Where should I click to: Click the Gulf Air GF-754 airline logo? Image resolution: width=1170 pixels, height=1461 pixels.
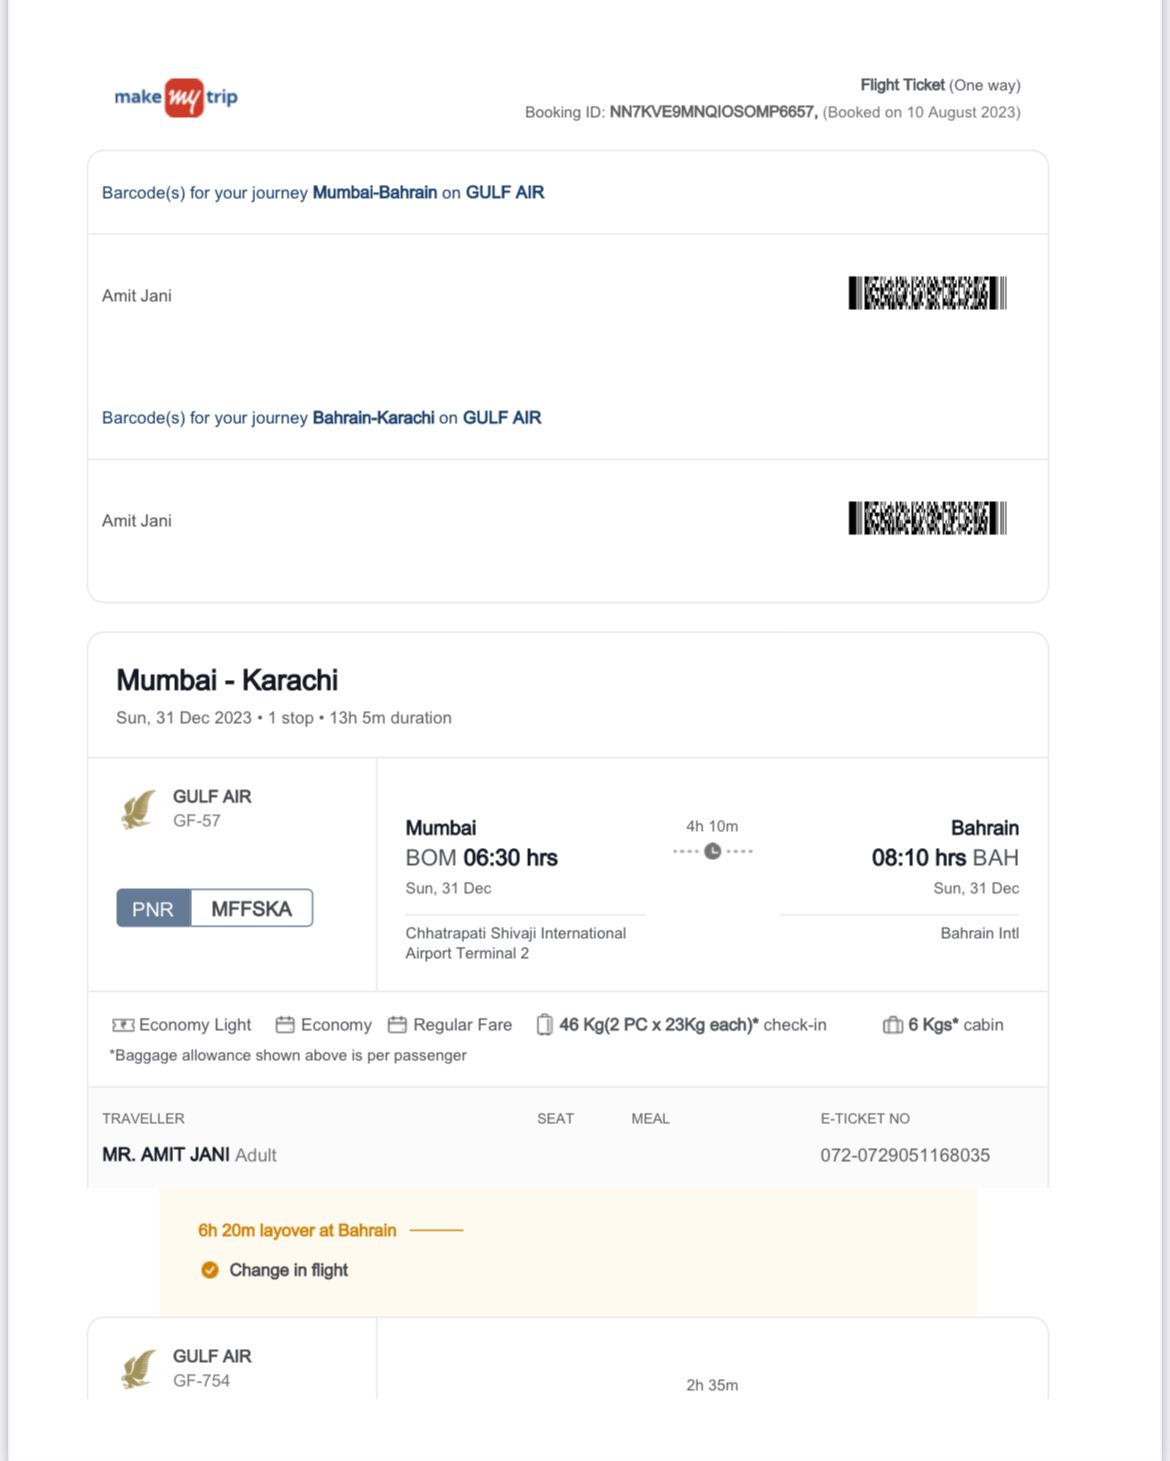[x=139, y=1369]
